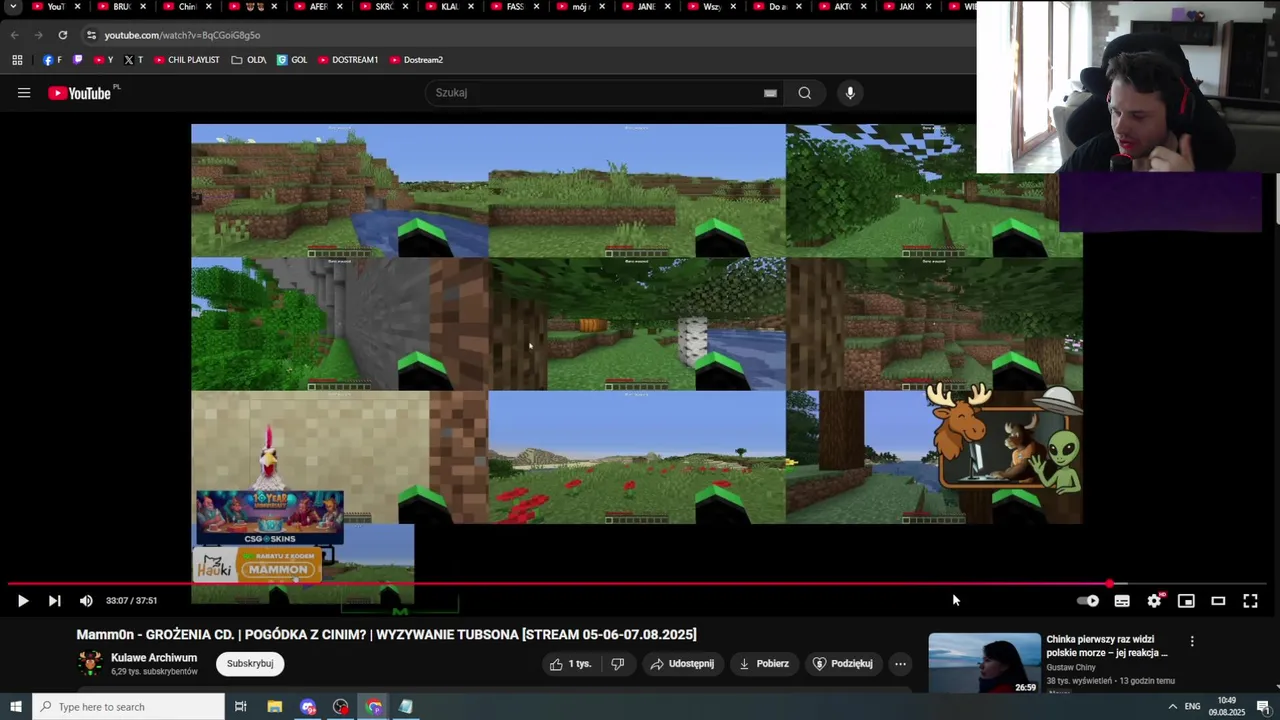
Task: Enter fullscreen mode
Action: pyautogui.click(x=1250, y=601)
